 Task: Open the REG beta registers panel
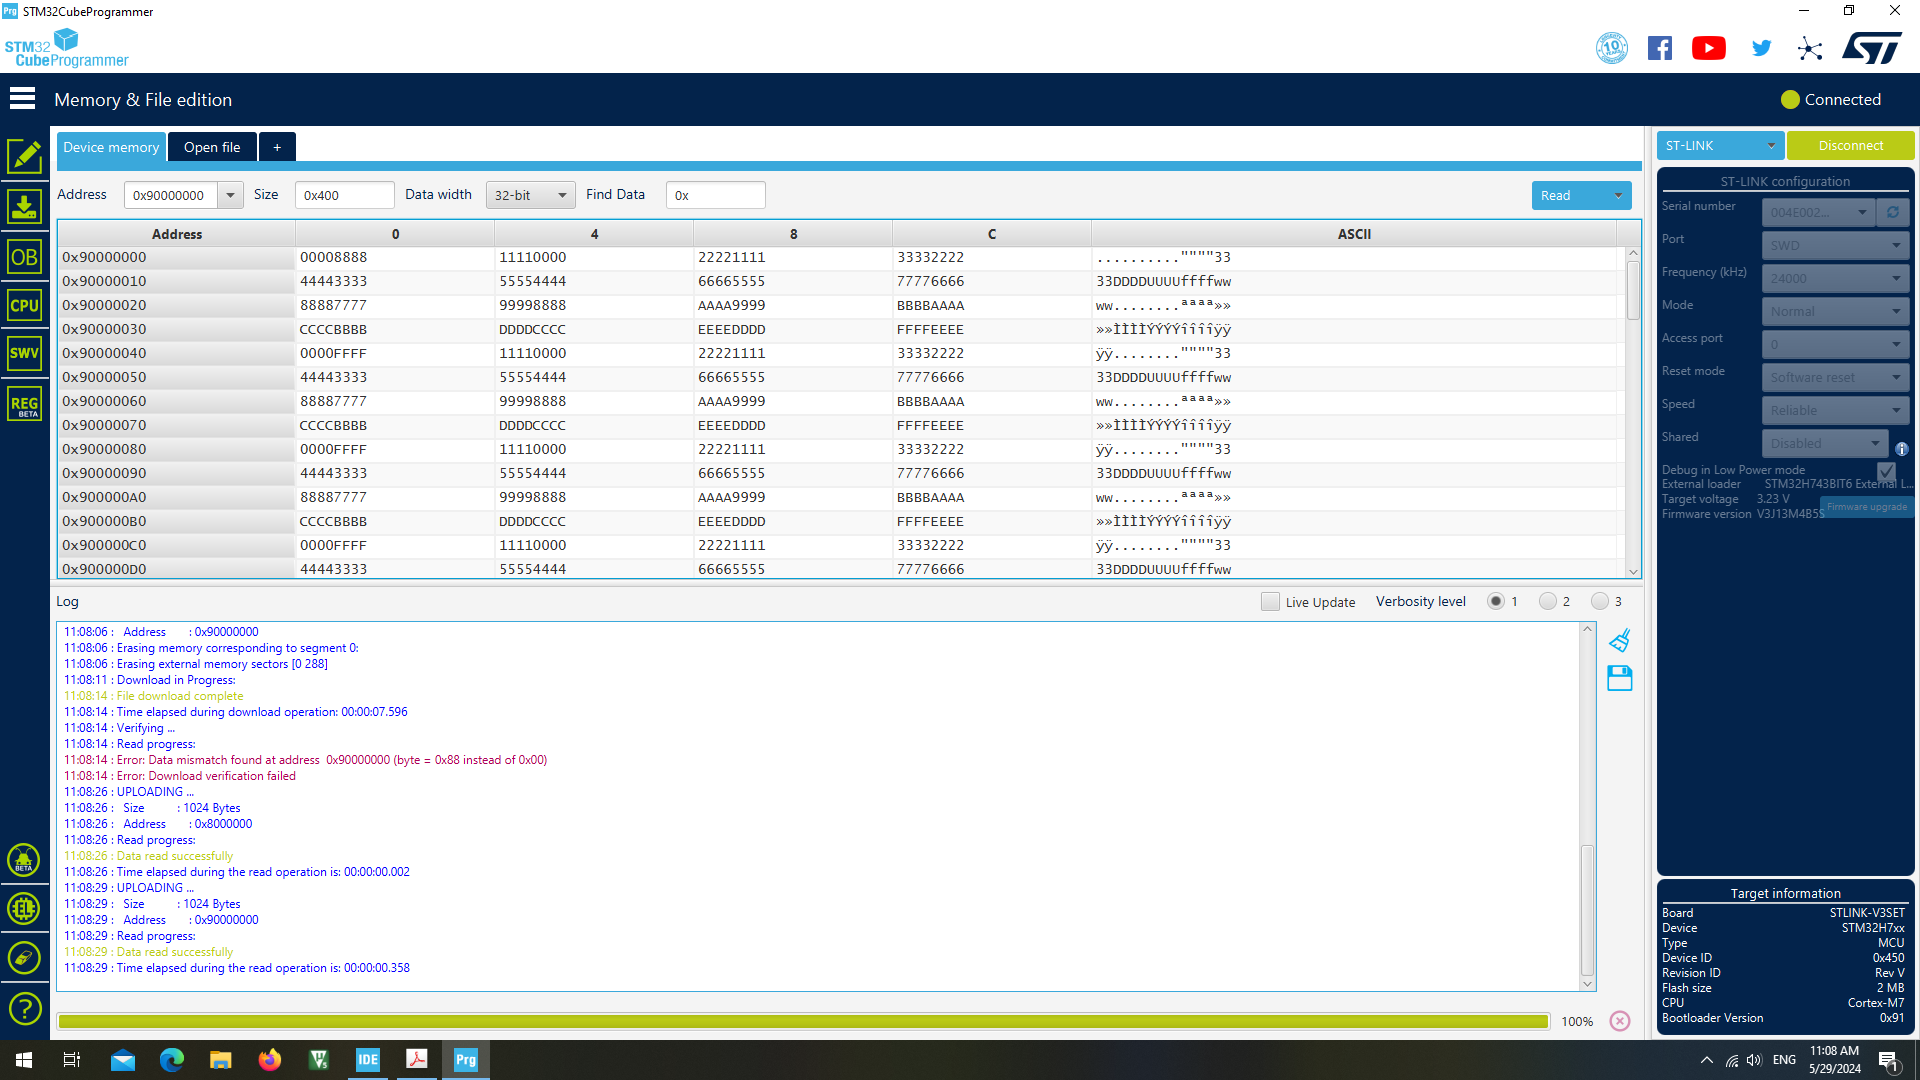[24, 404]
